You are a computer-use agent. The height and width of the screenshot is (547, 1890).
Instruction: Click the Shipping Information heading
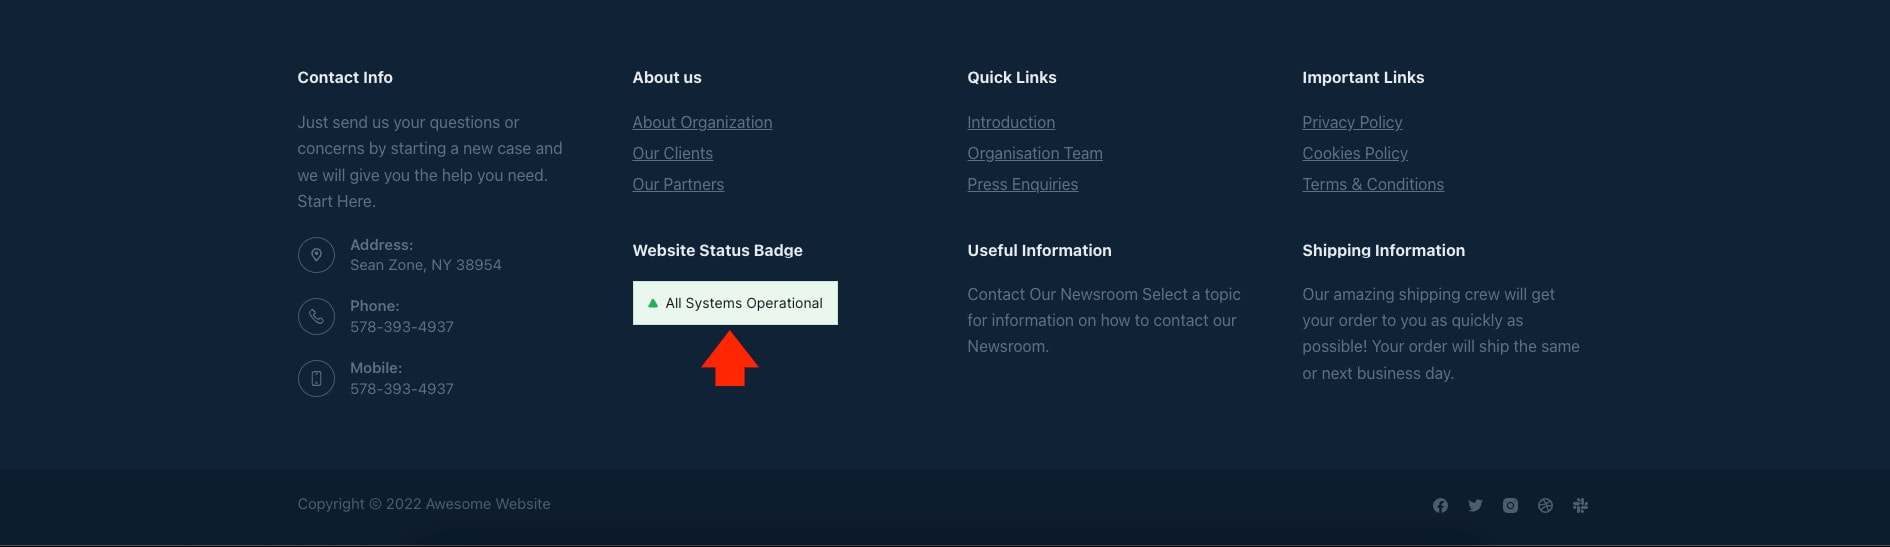tap(1383, 250)
